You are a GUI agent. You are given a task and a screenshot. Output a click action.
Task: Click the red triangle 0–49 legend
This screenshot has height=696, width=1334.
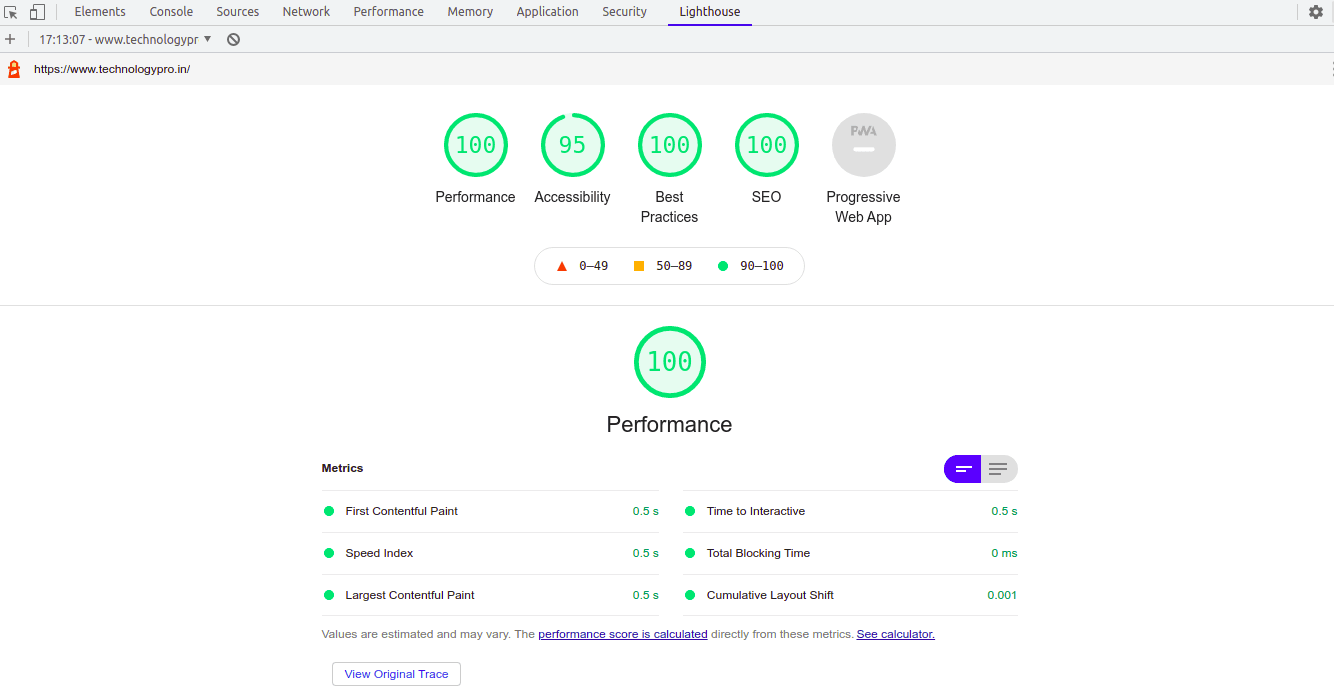582,266
